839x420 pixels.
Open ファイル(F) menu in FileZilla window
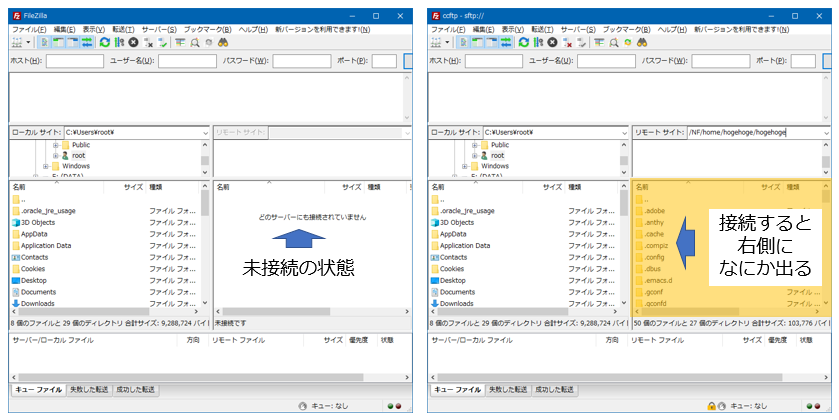coord(29,29)
